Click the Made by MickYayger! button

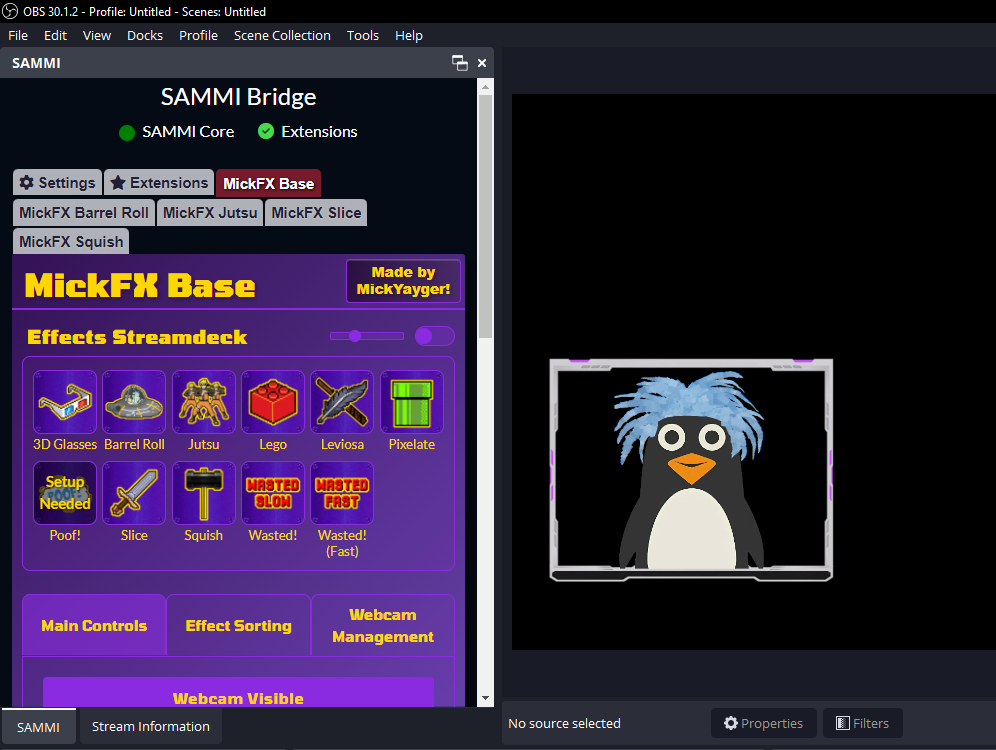[x=403, y=281]
